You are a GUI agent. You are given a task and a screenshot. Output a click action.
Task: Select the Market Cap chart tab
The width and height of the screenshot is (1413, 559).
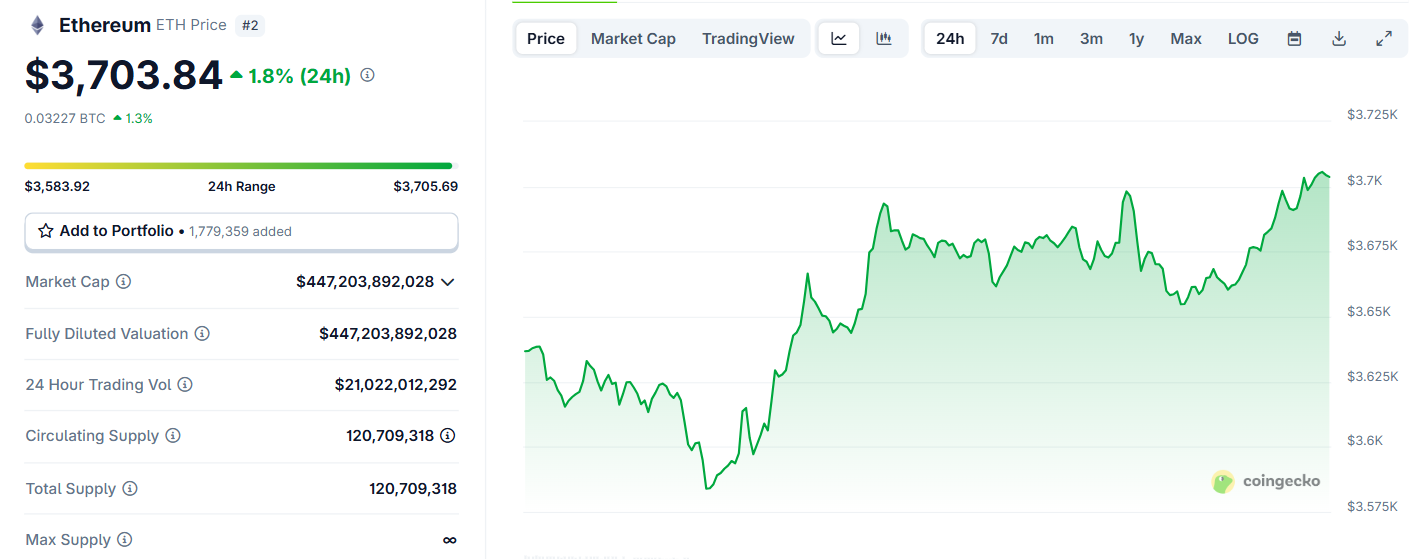click(633, 39)
